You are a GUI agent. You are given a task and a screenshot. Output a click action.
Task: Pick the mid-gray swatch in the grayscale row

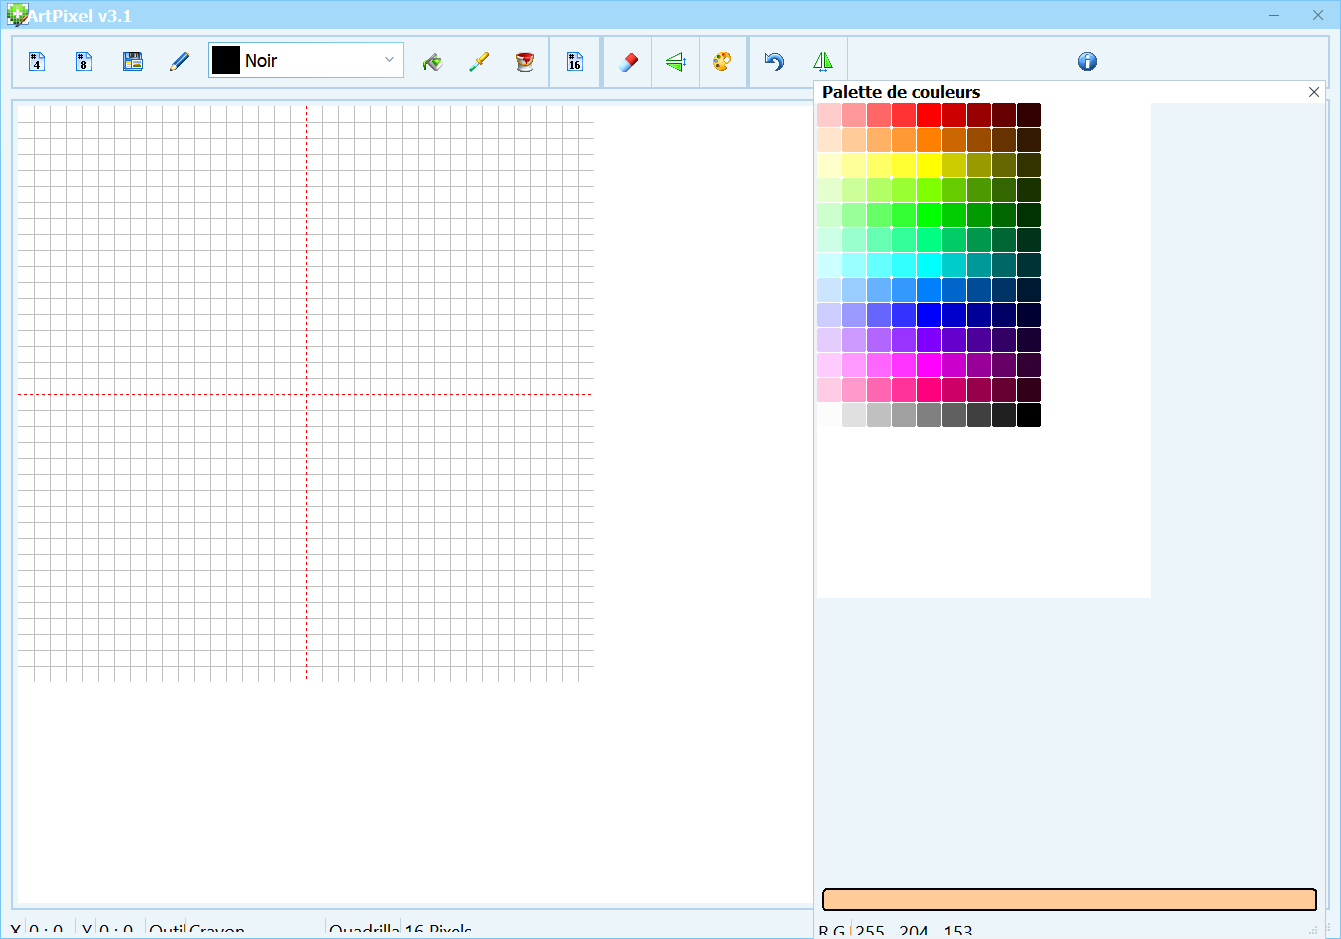point(929,415)
